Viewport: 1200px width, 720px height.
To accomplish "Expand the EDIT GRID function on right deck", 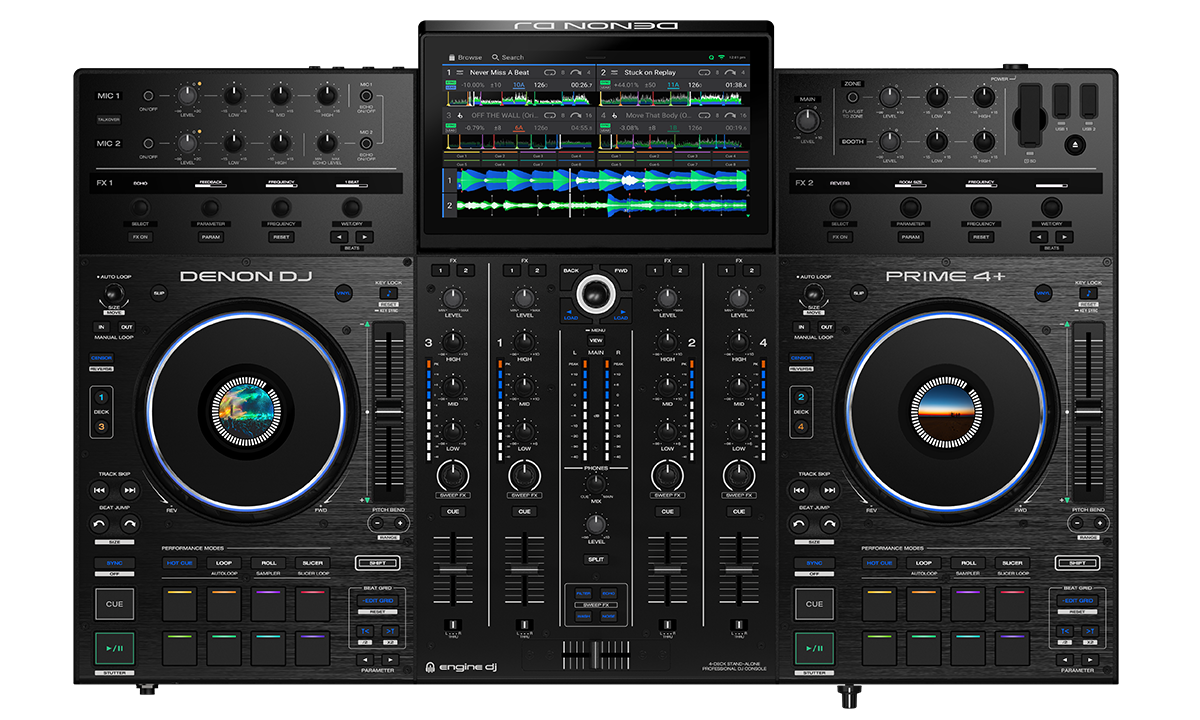I will 1079,601.
